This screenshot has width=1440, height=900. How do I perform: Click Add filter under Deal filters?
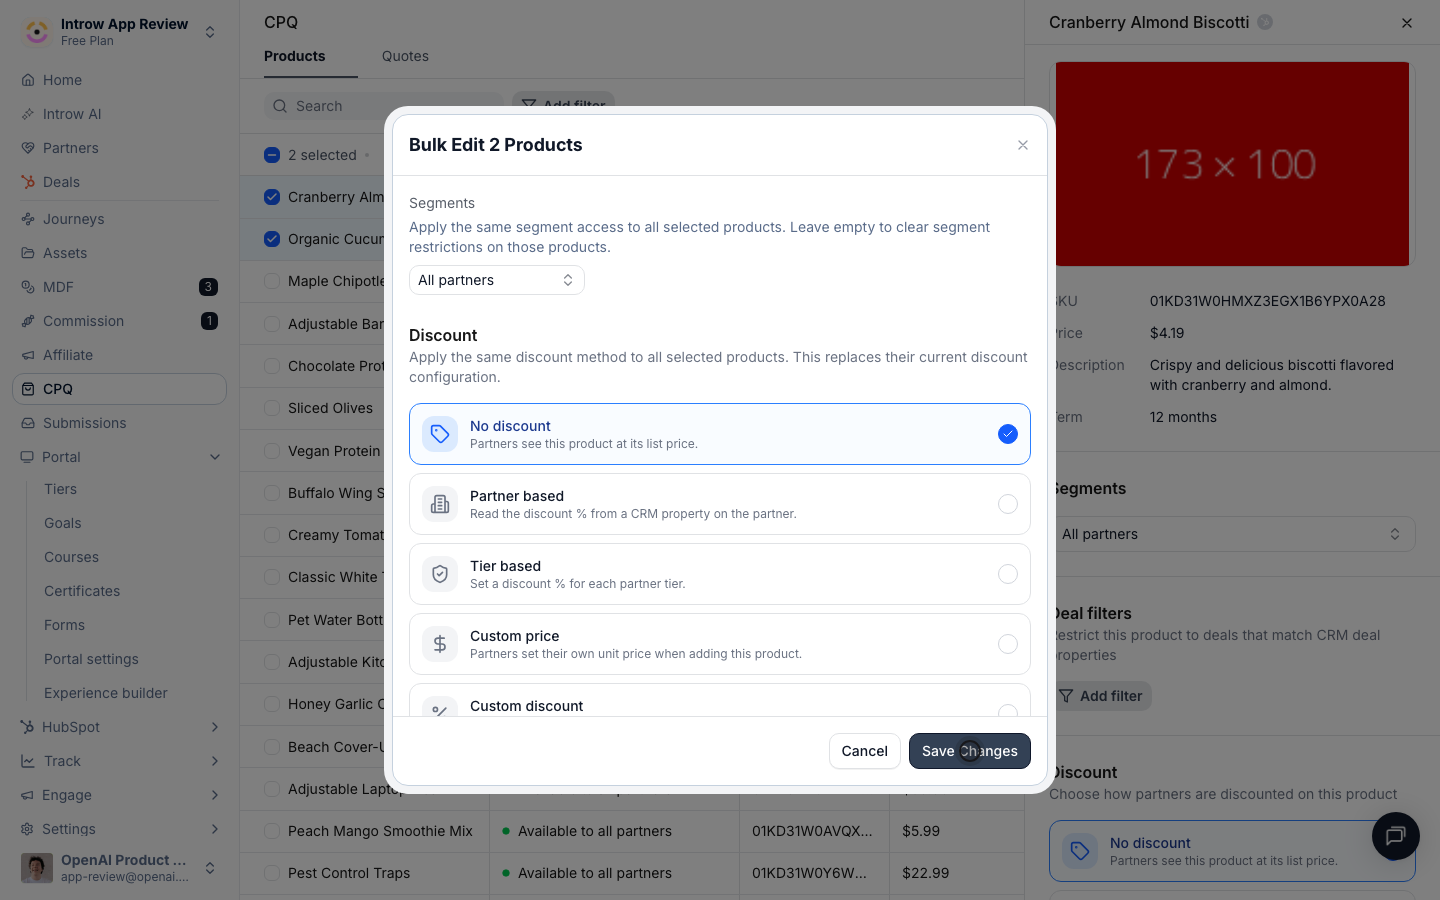pyautogui.click(x=1100, y=696)
